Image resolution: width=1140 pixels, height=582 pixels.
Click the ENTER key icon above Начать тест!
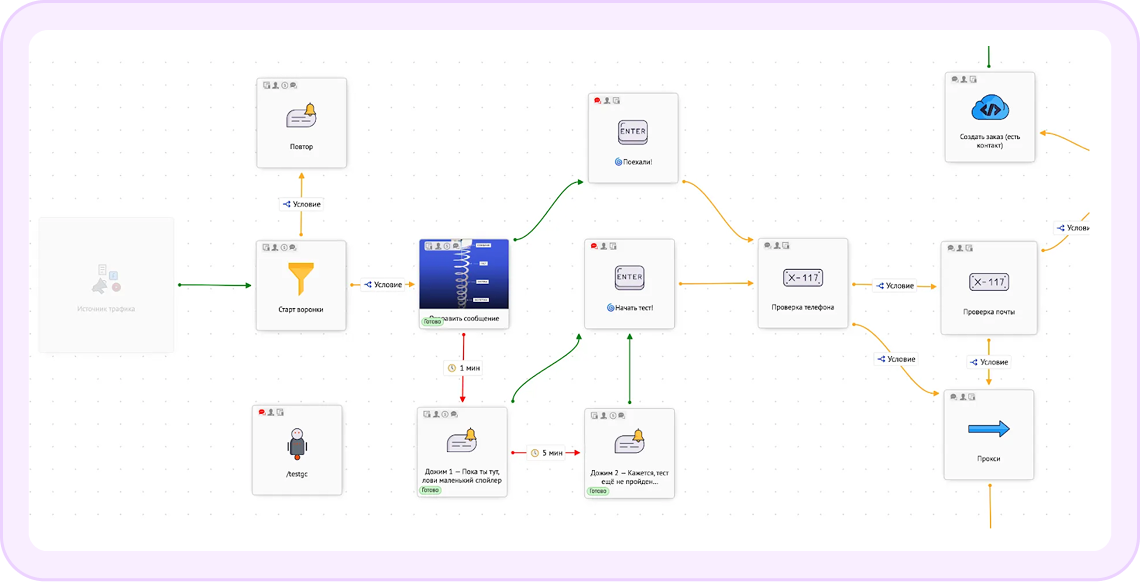pos(629,277)
